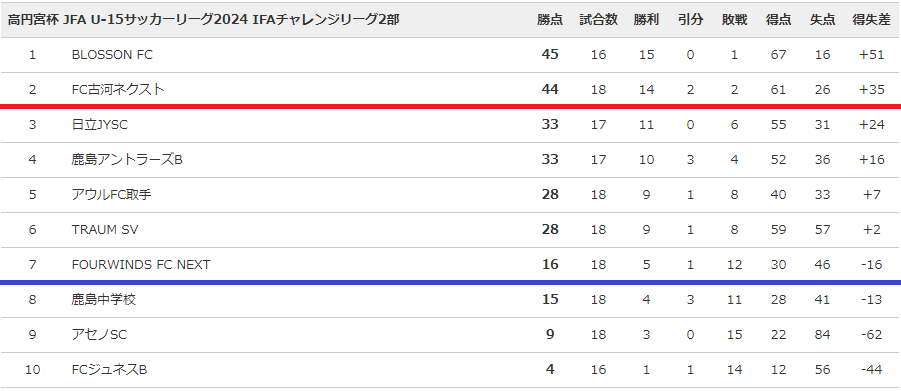
Task: Click the 鹿島中学校 team name
Action: pyautogui.click(x=103, y=300)
